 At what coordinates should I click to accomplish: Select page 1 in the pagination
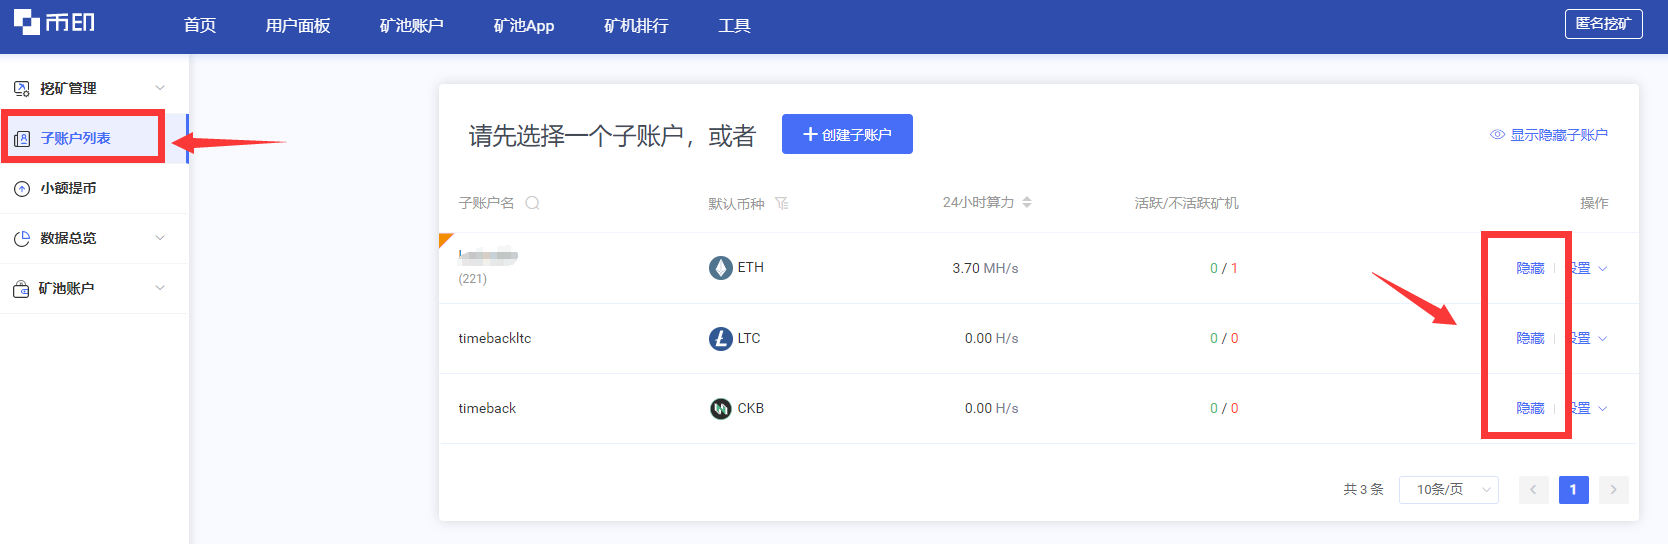[x=1573, y=490]
